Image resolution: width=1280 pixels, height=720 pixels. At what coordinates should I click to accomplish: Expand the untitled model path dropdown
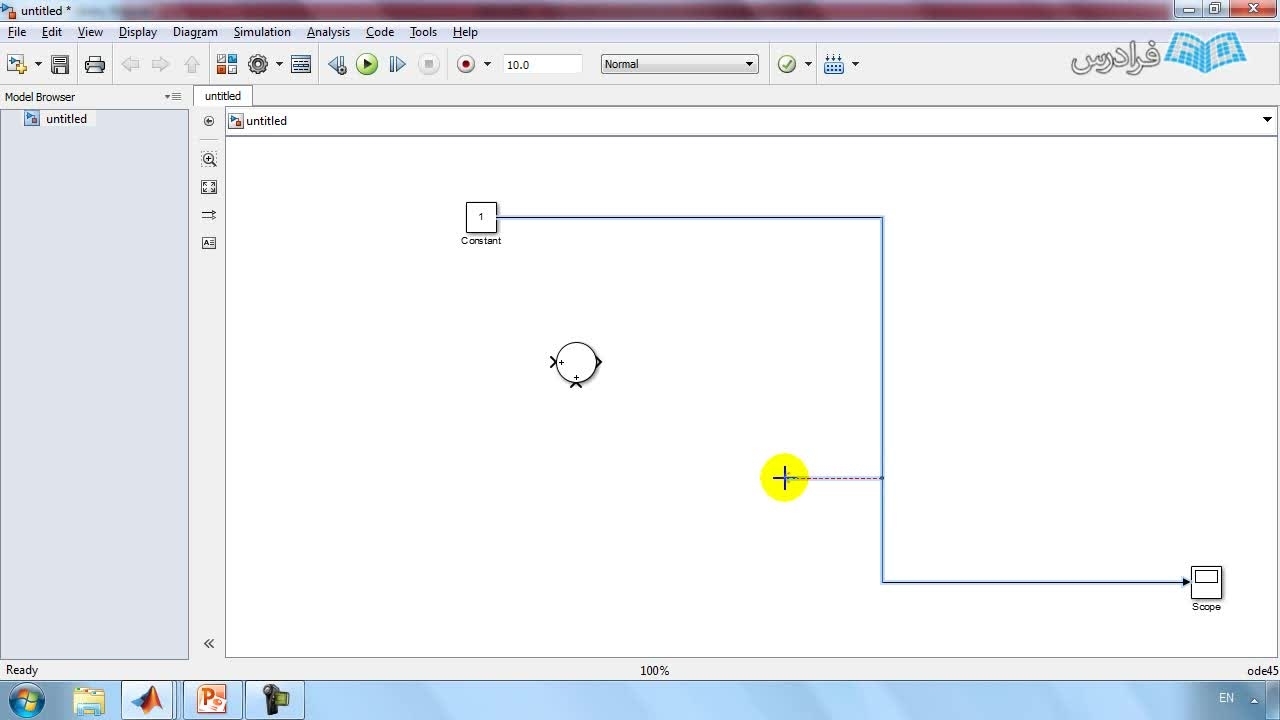point(1267,120)
